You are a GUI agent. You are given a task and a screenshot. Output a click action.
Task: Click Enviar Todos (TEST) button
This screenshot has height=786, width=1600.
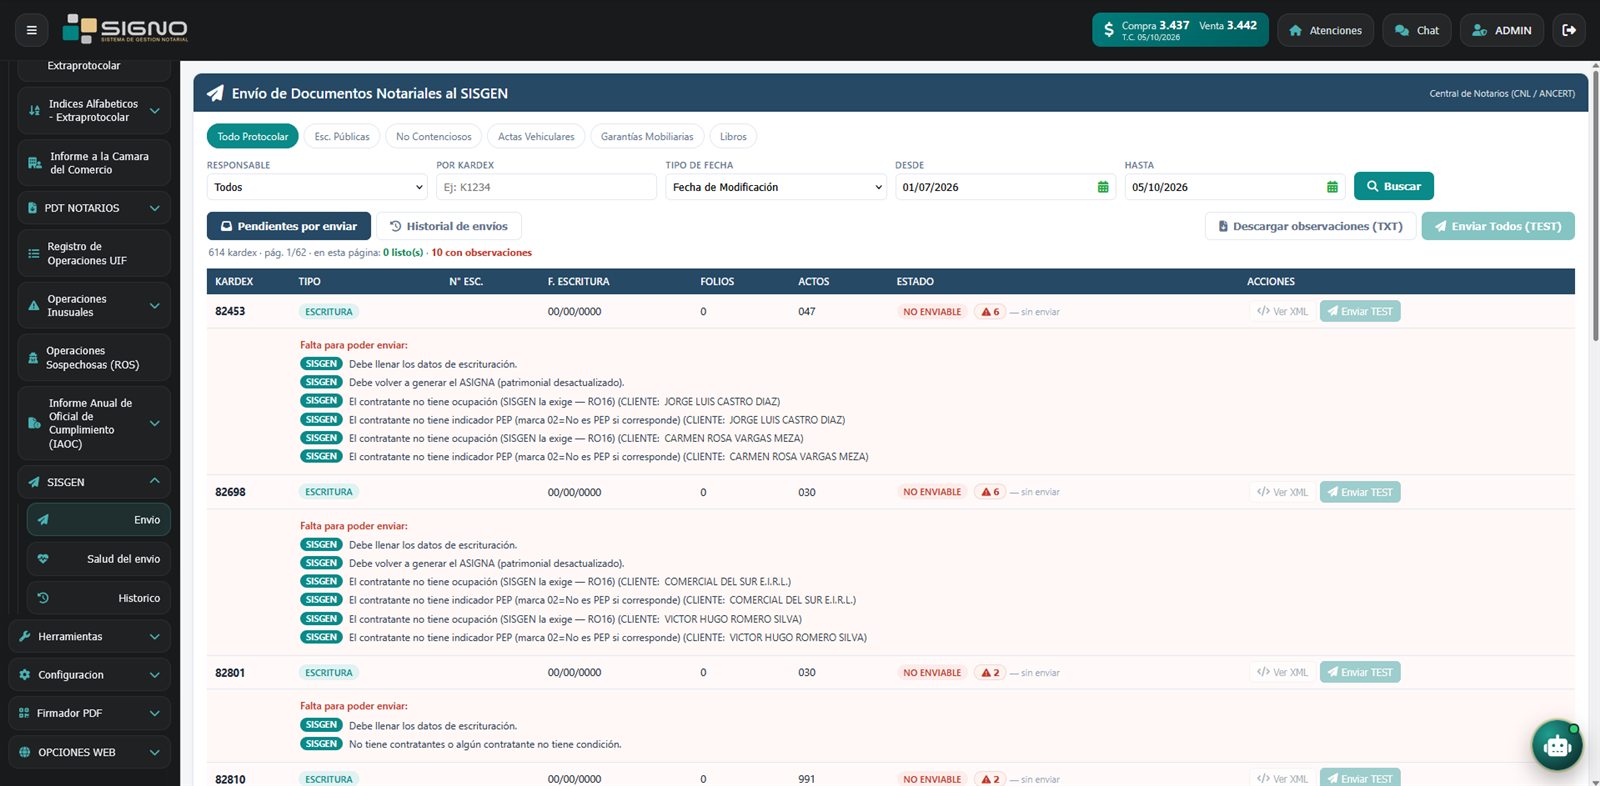click(1498, 226)
